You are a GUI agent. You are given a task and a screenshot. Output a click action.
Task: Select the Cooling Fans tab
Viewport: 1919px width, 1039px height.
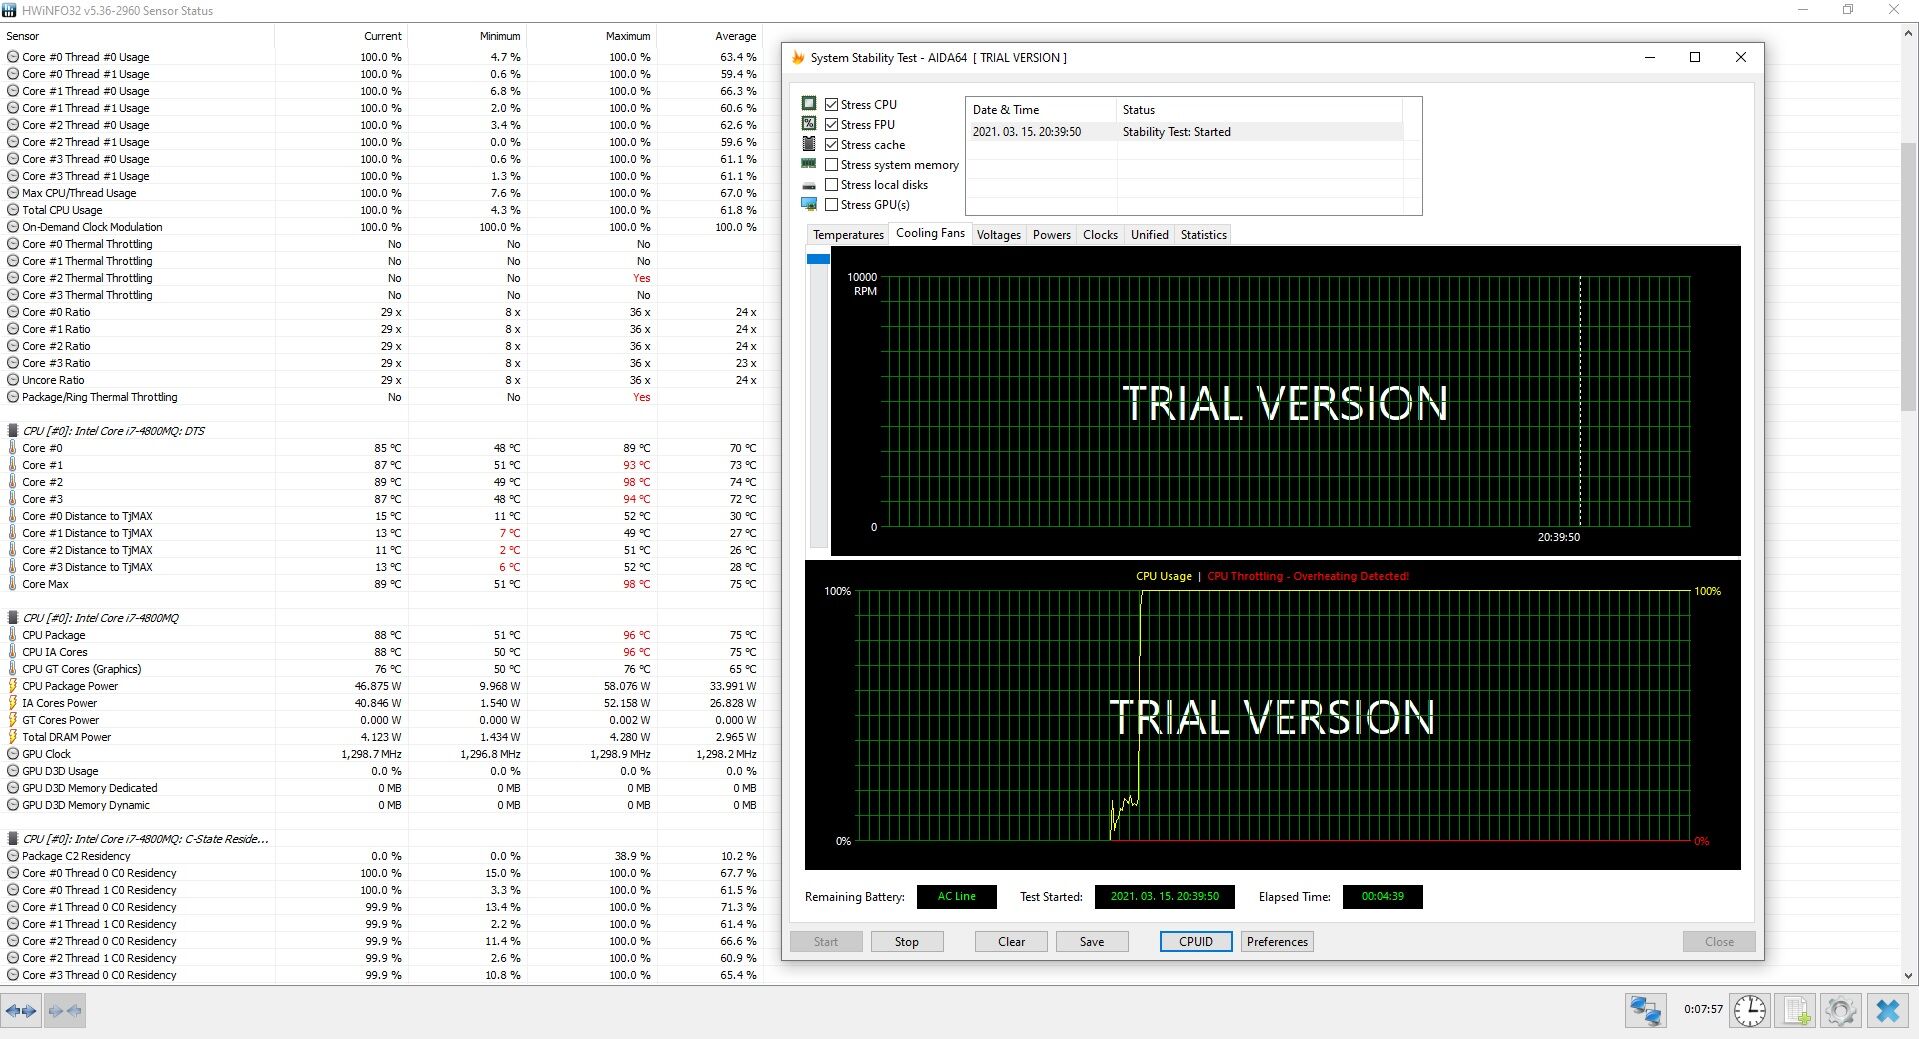(x=930, y=233)
